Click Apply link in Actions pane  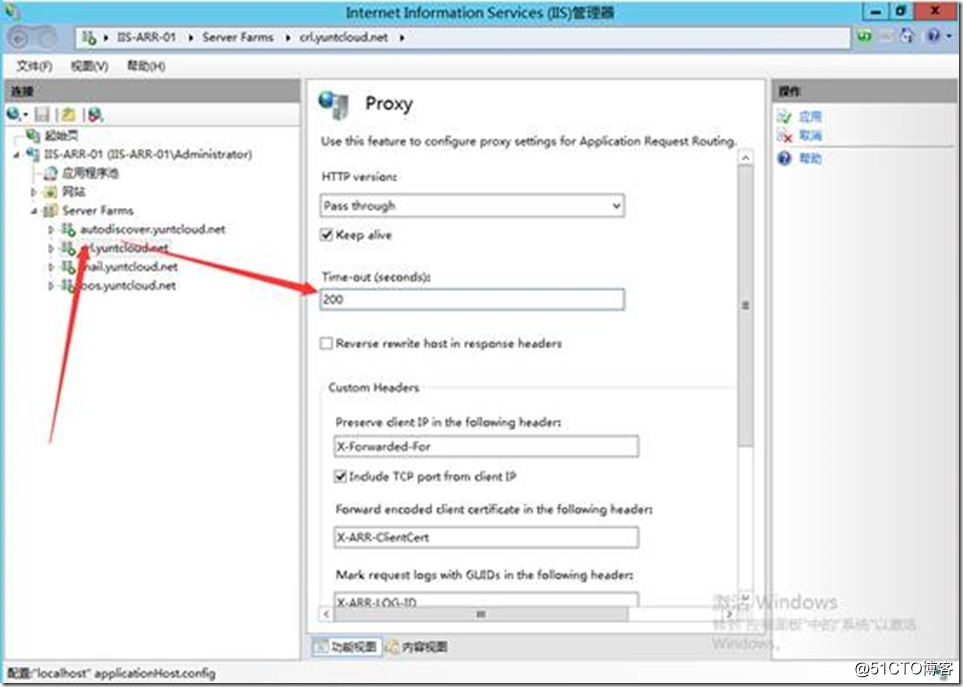810,116
